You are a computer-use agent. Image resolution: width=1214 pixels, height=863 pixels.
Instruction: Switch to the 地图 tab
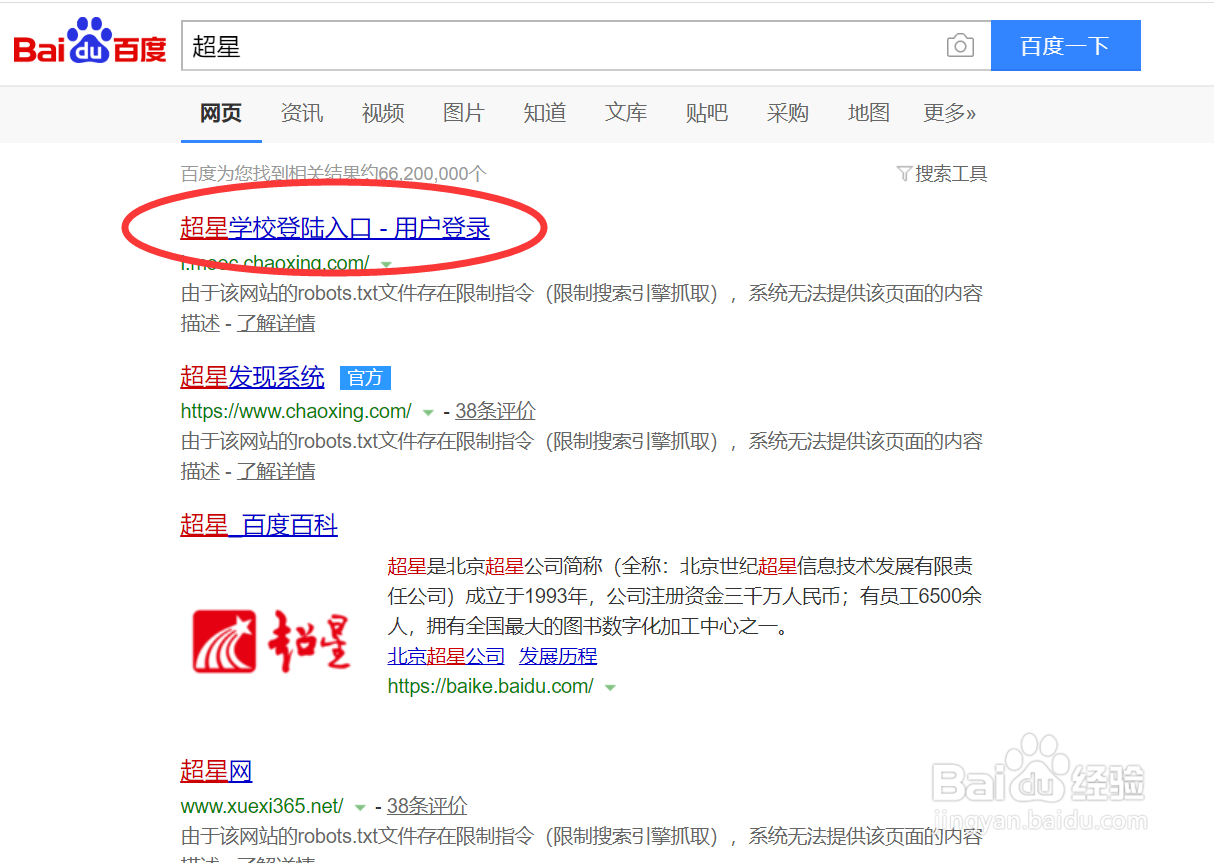tap(868, 113)
